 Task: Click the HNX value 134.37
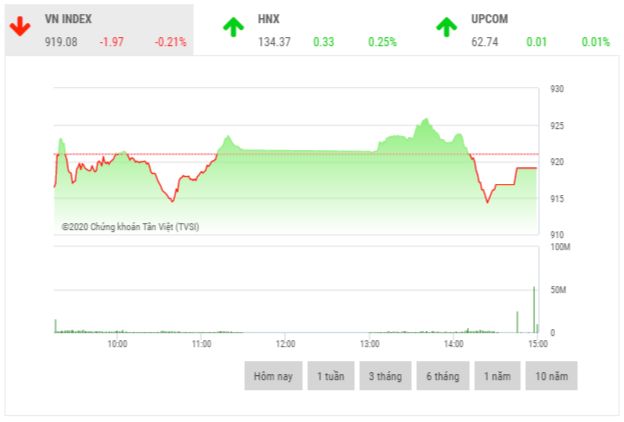(274, 42)
